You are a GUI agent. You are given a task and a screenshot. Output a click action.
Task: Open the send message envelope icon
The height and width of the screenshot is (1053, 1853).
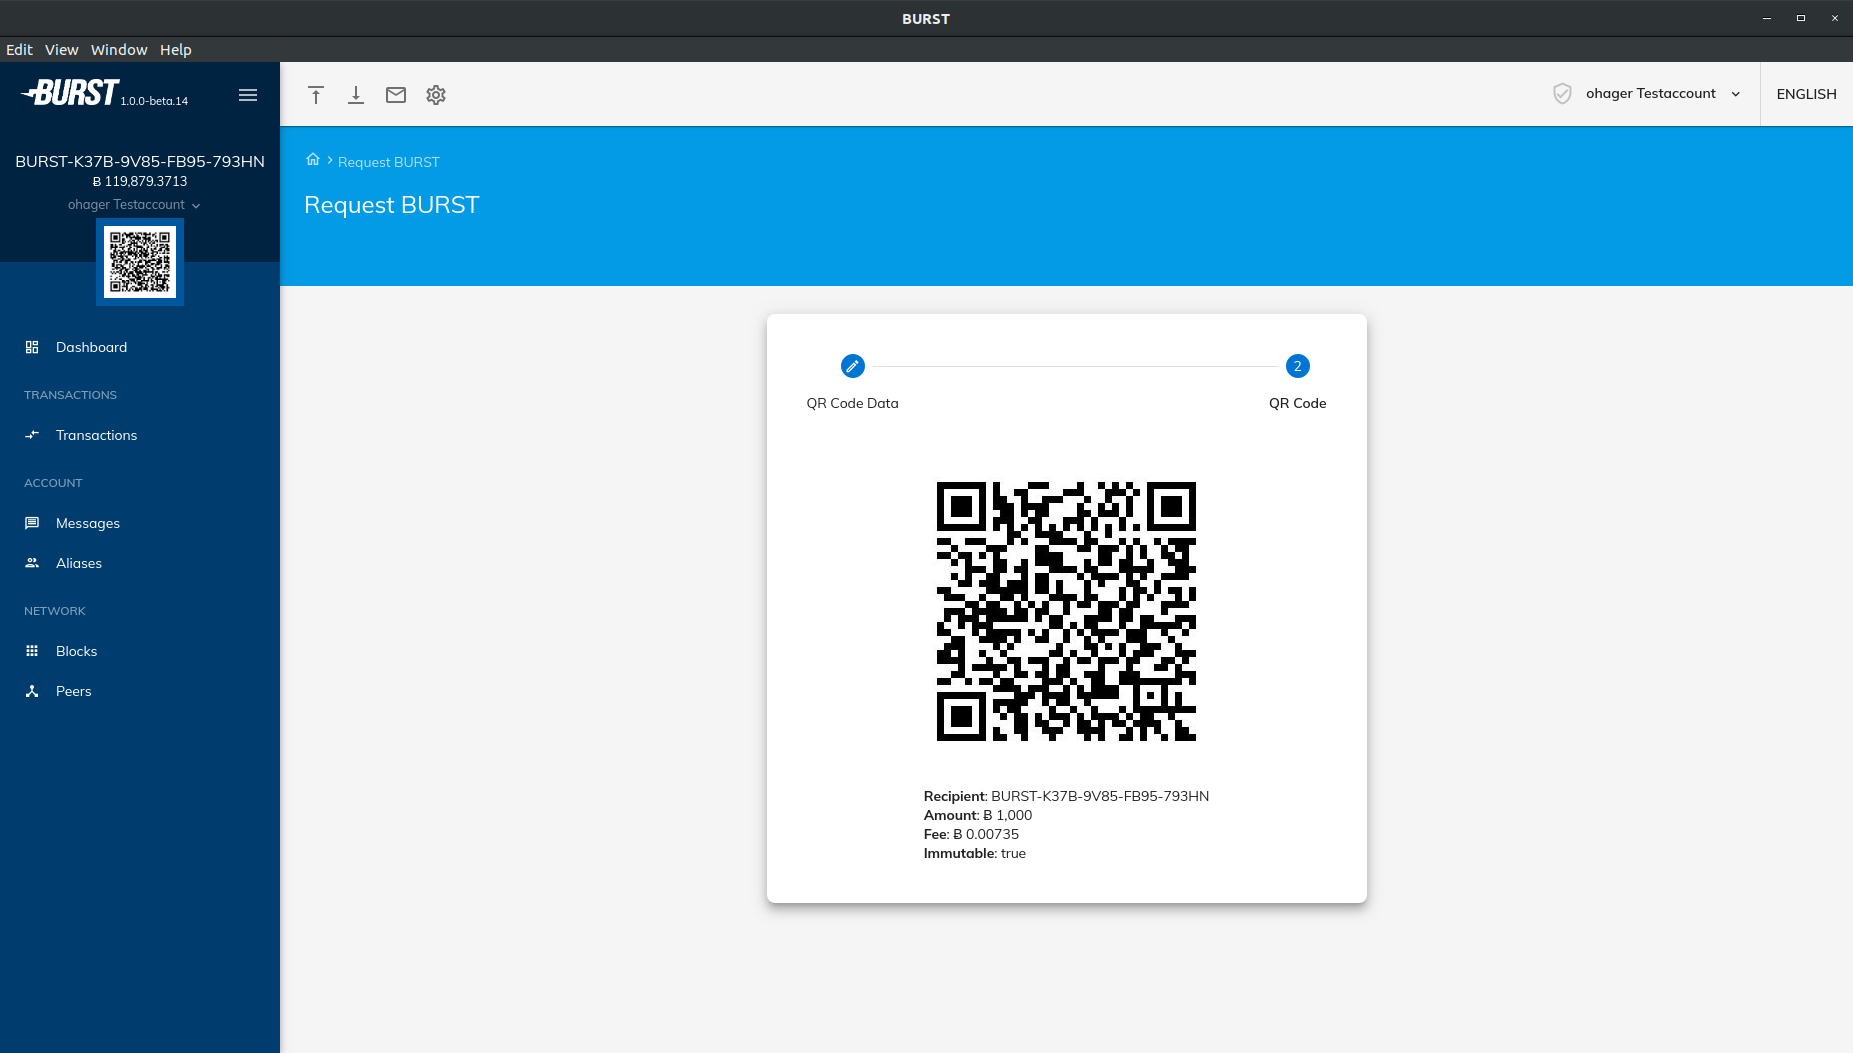[x=396, y=95]
